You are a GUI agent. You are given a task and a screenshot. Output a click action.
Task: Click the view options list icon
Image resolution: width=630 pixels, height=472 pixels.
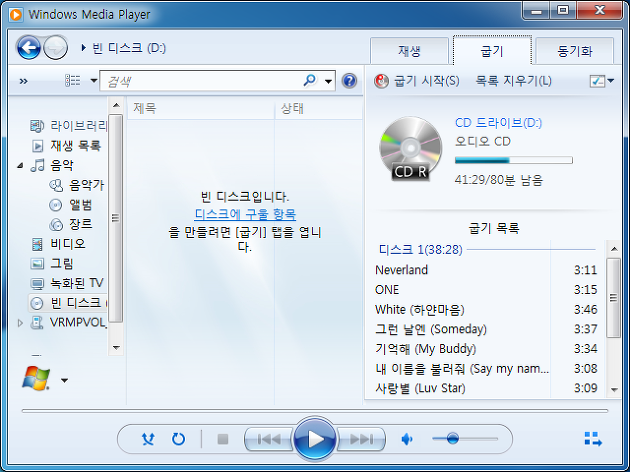[73, 81]
